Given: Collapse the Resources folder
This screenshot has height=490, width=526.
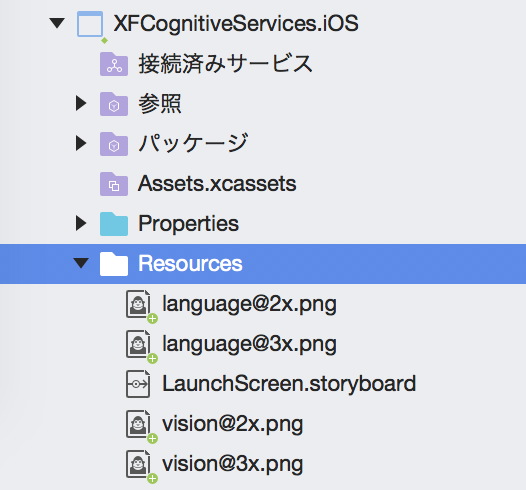Looking at the screenshot, I should tap(81, 263).
